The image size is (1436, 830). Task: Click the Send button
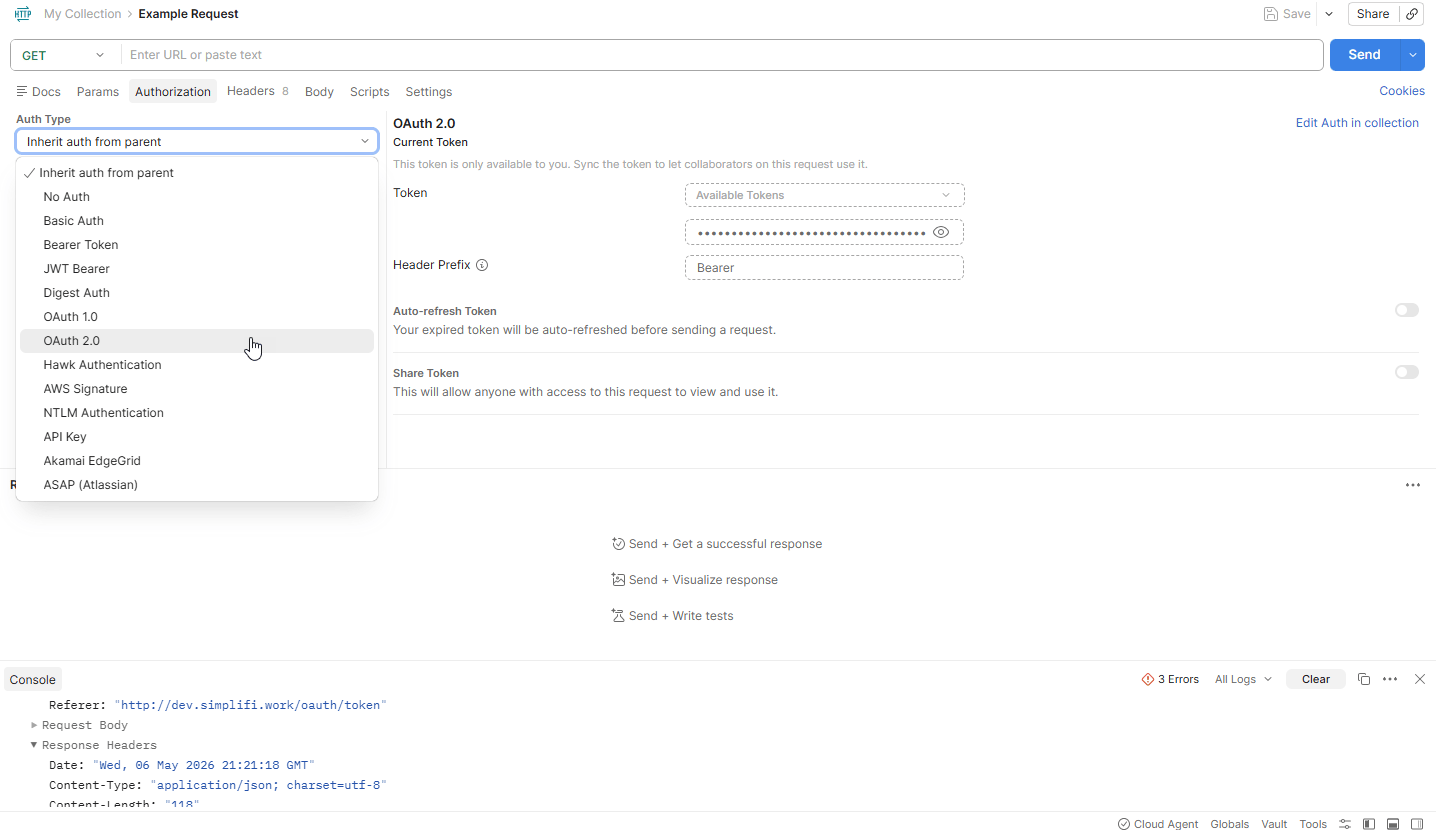click(x=1364, y=55)
